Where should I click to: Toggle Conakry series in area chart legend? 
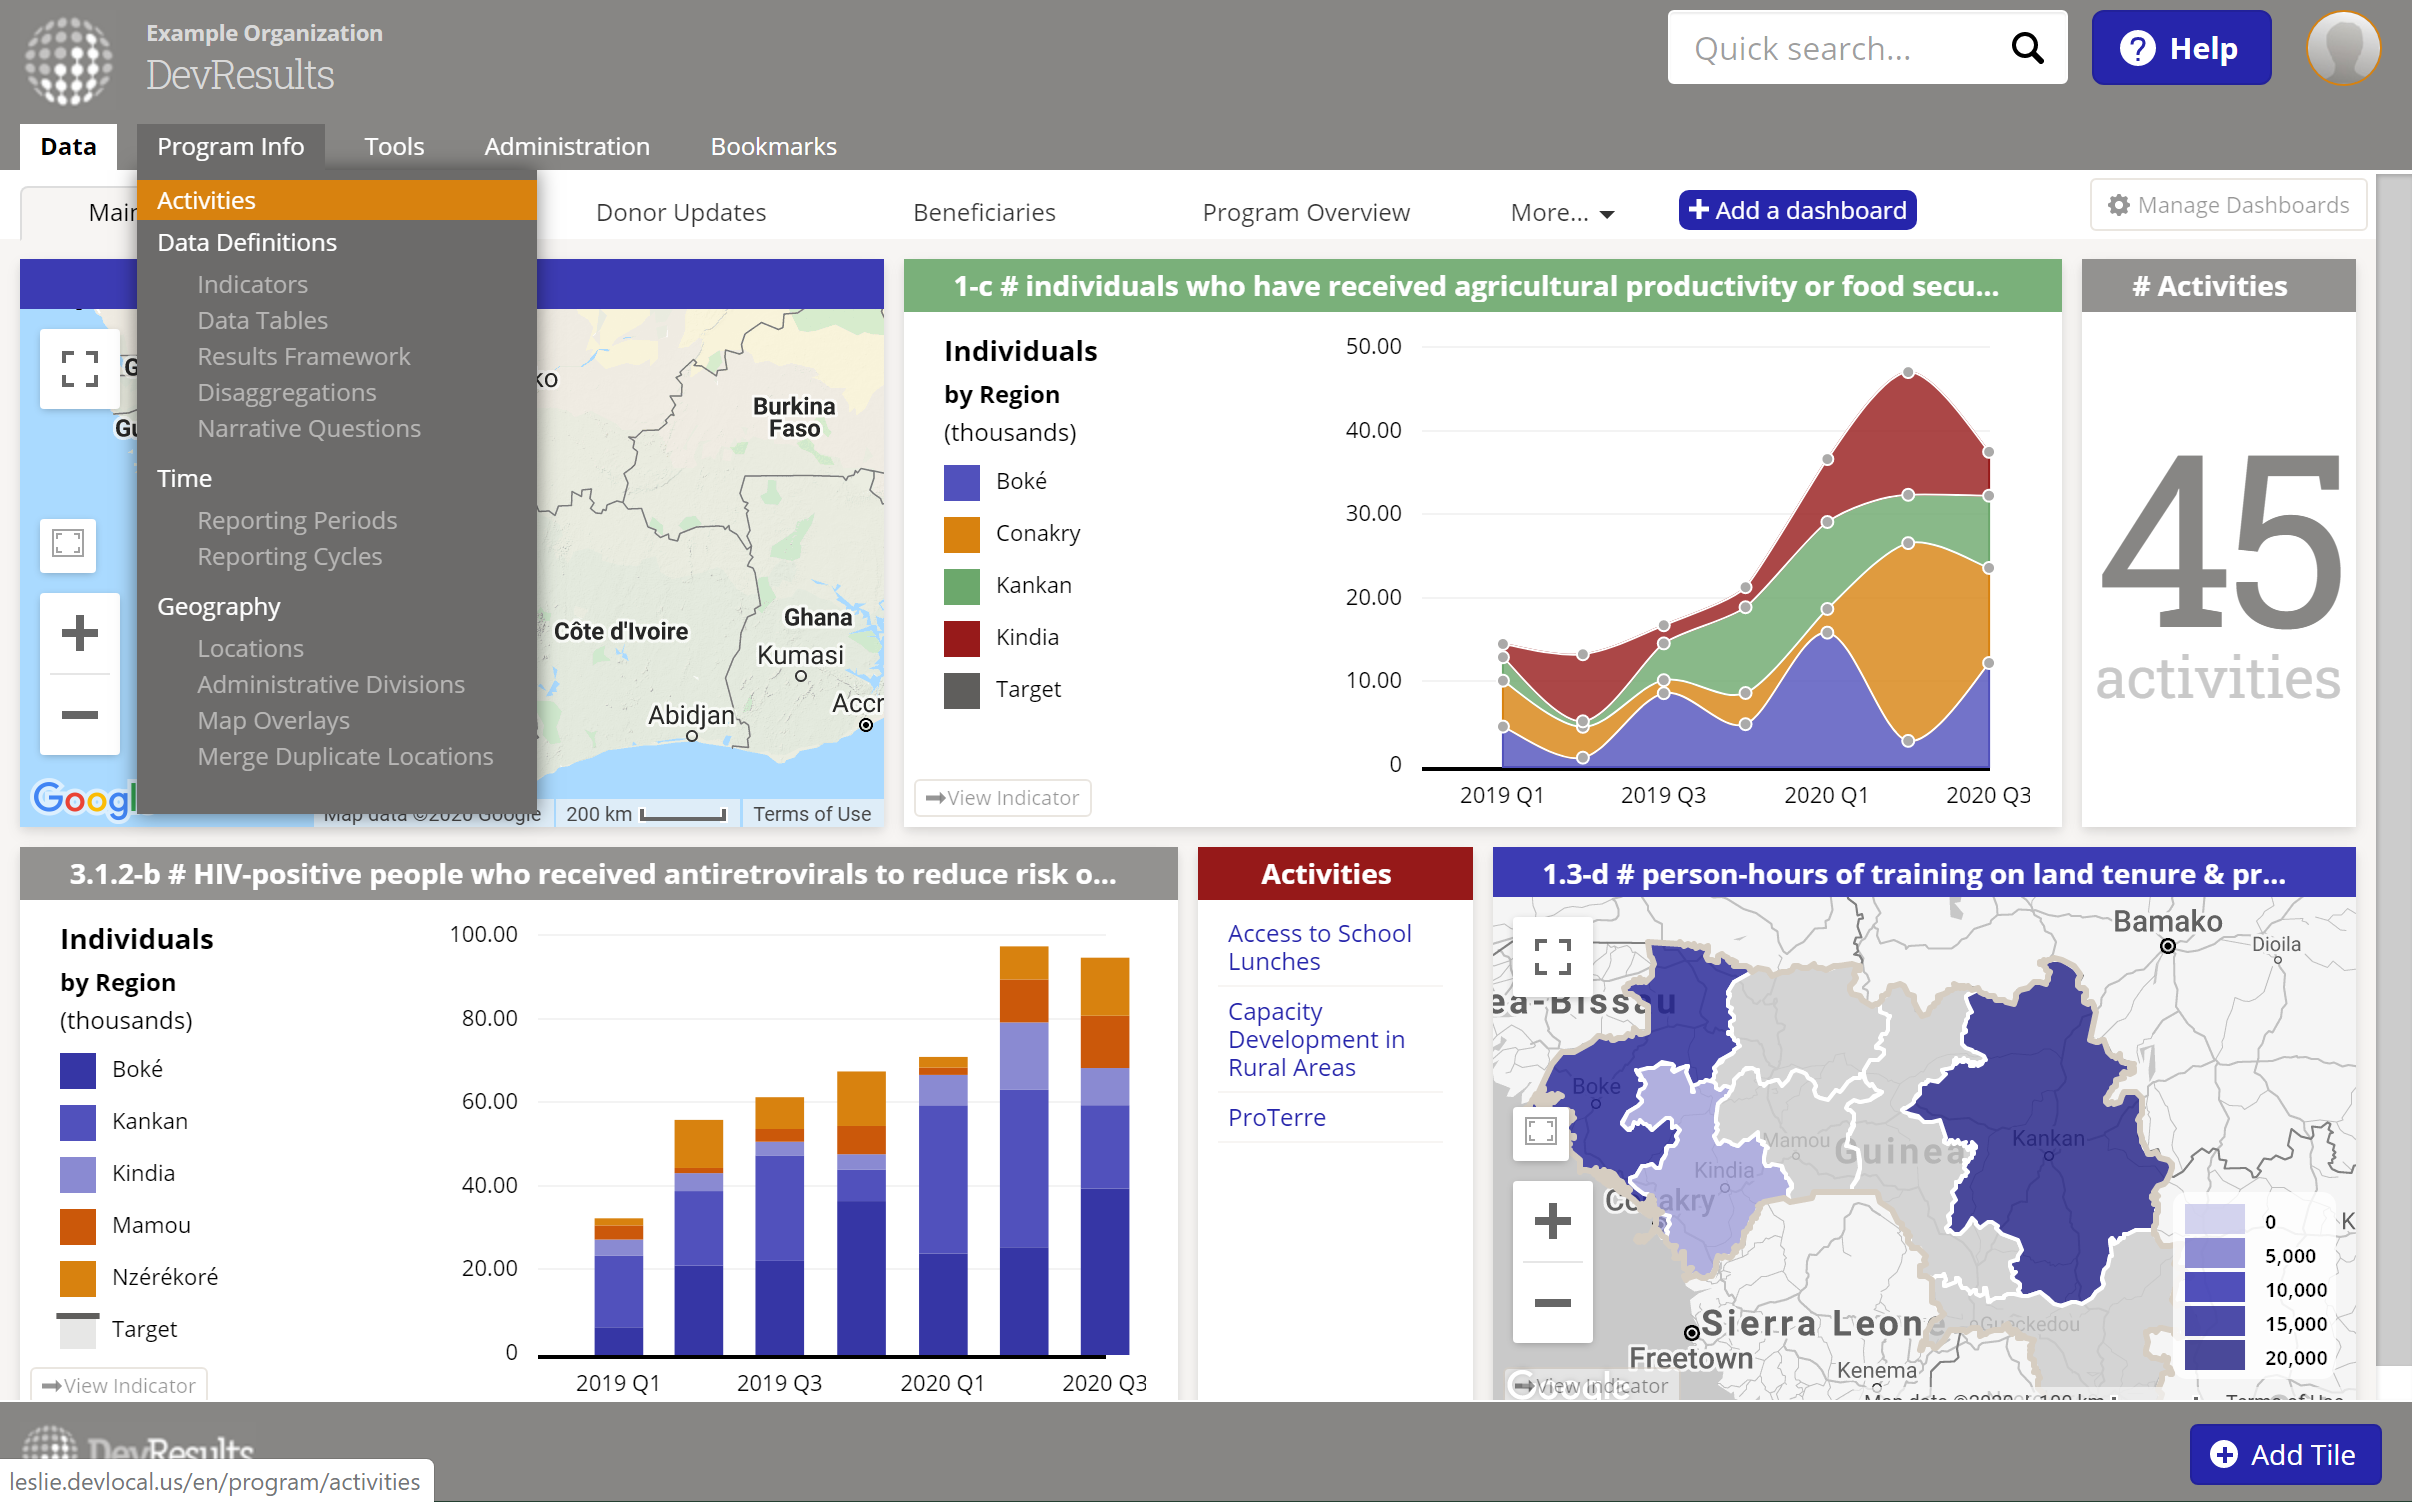1037,533
